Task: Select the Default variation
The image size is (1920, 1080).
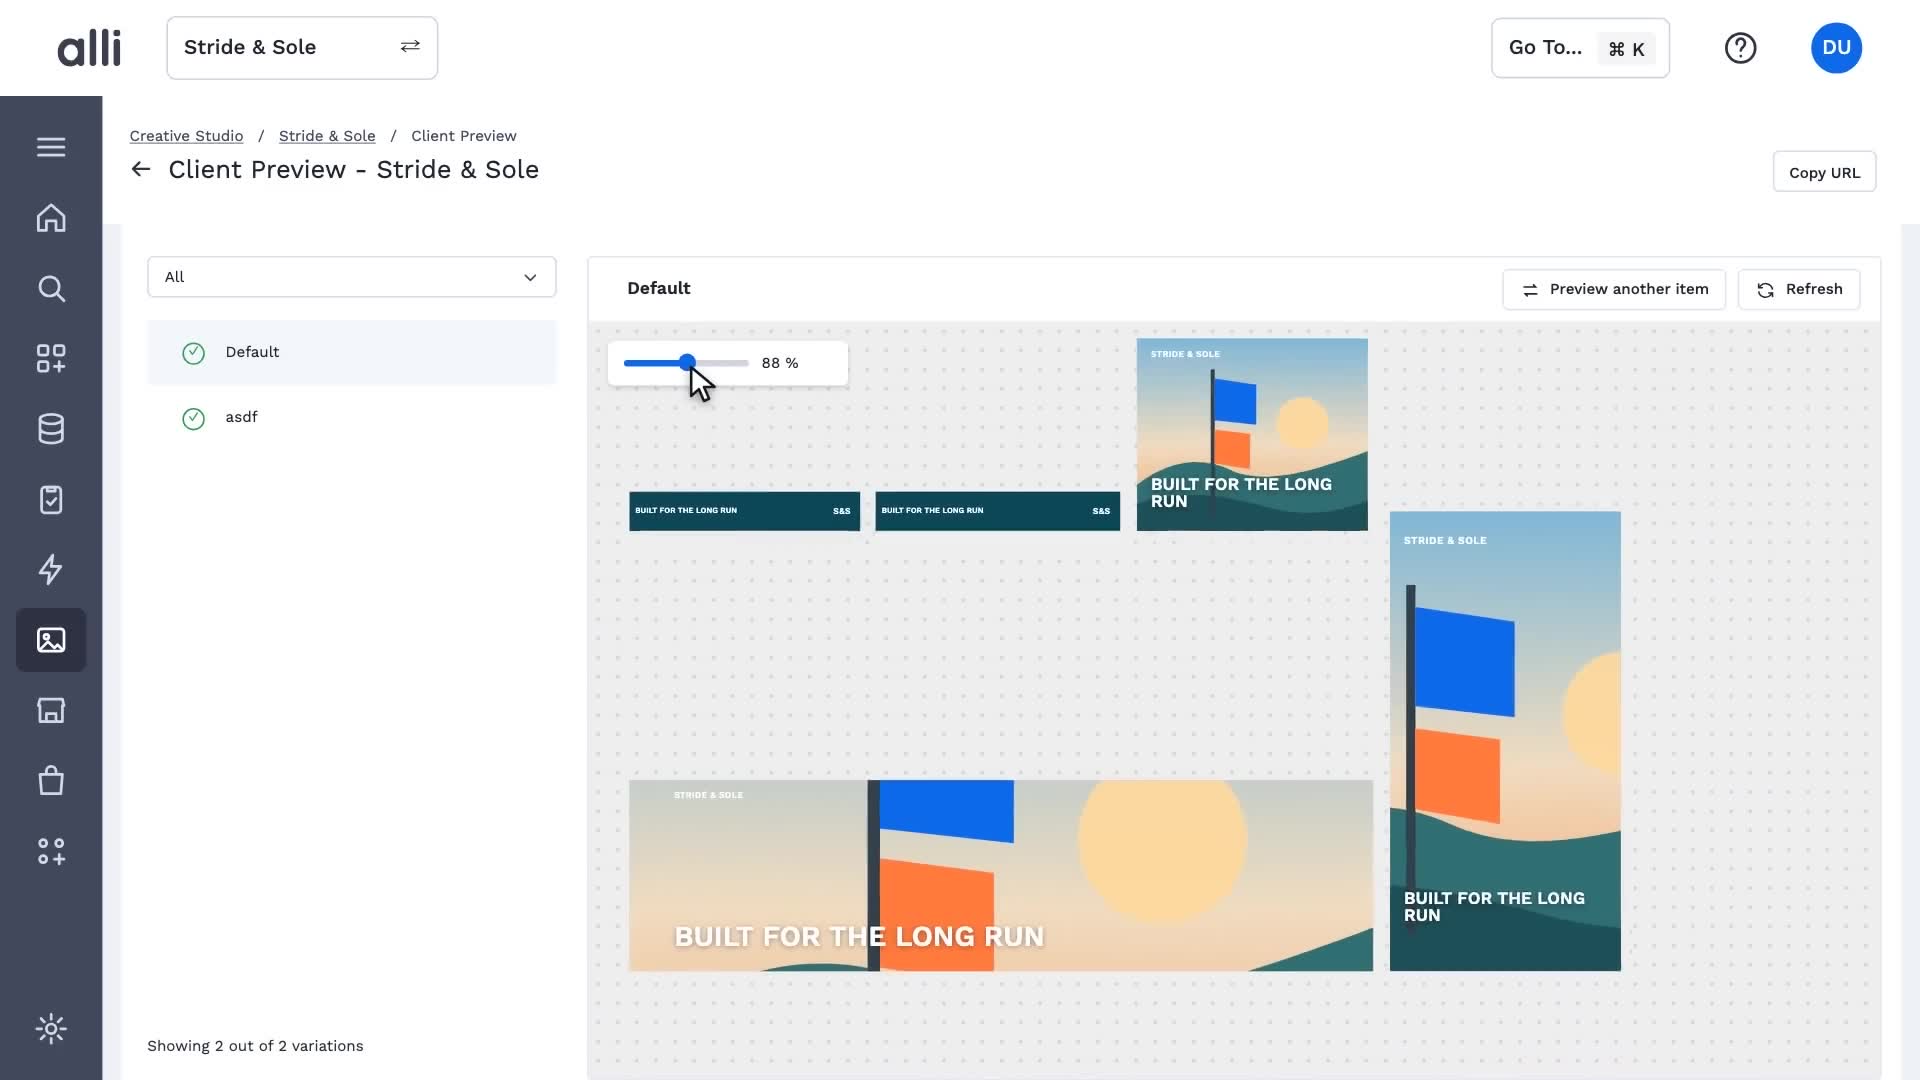Action: (x=352, y=352)
